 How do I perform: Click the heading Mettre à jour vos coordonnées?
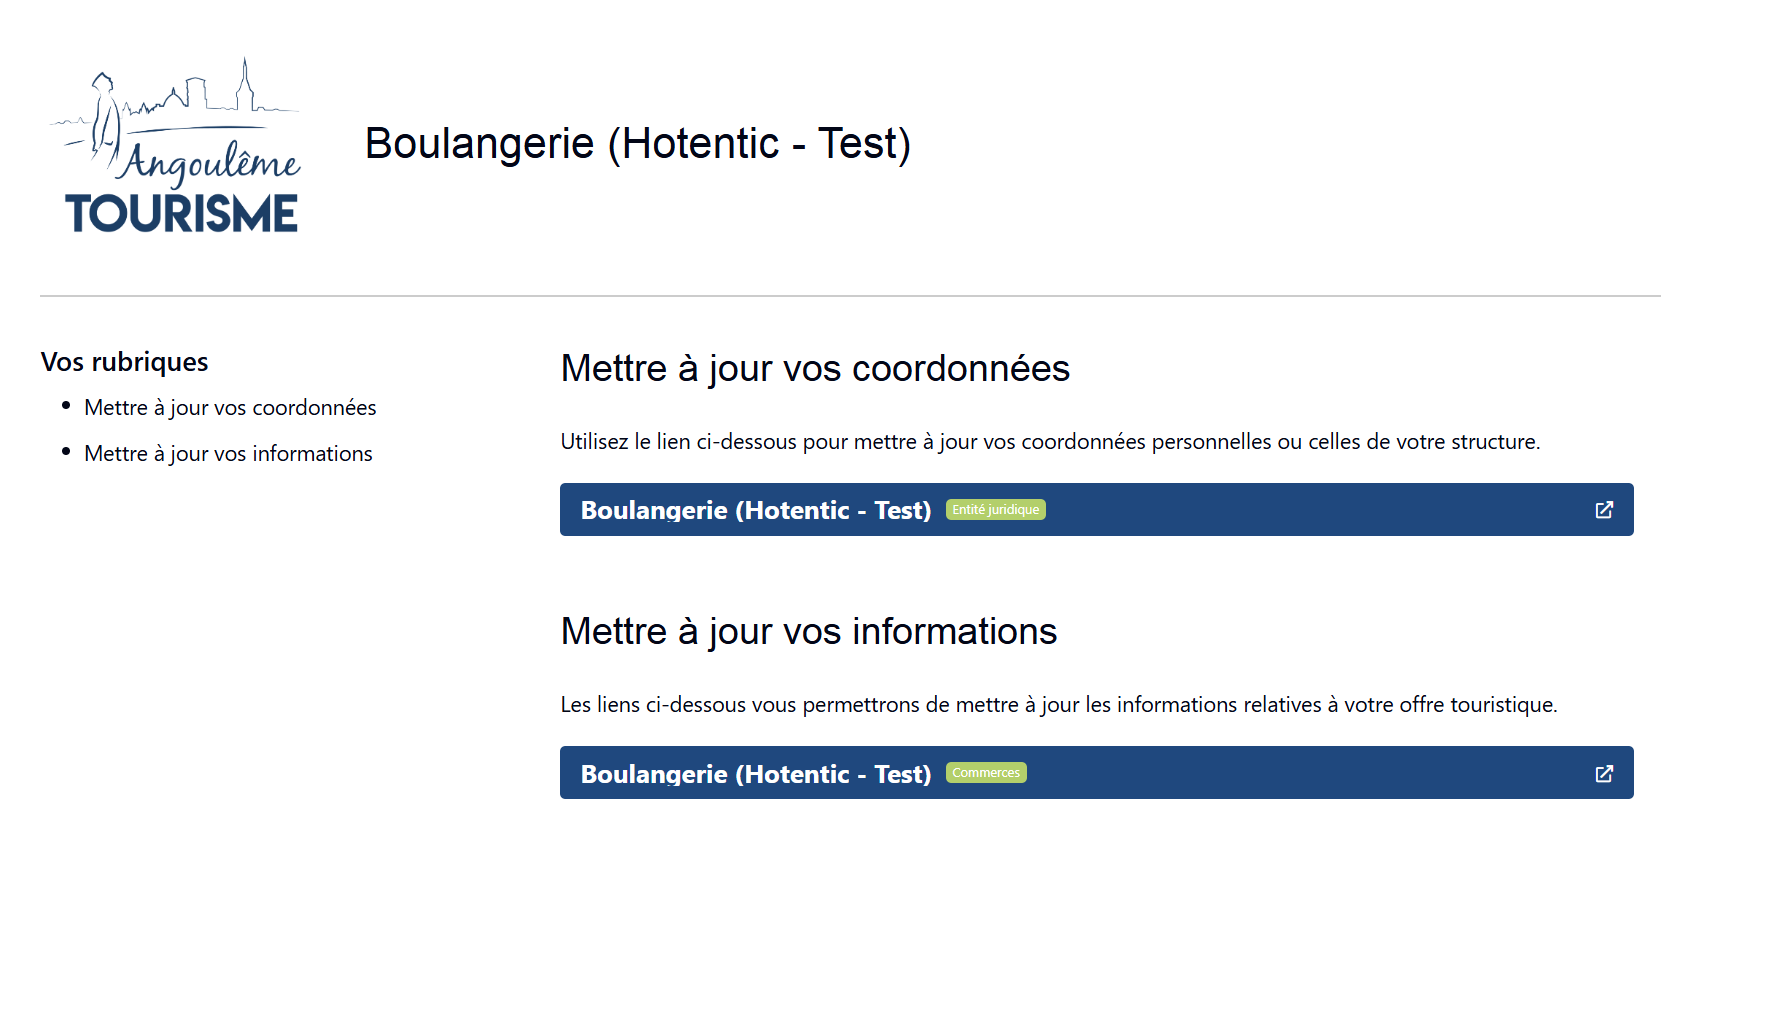pos(814,368)
